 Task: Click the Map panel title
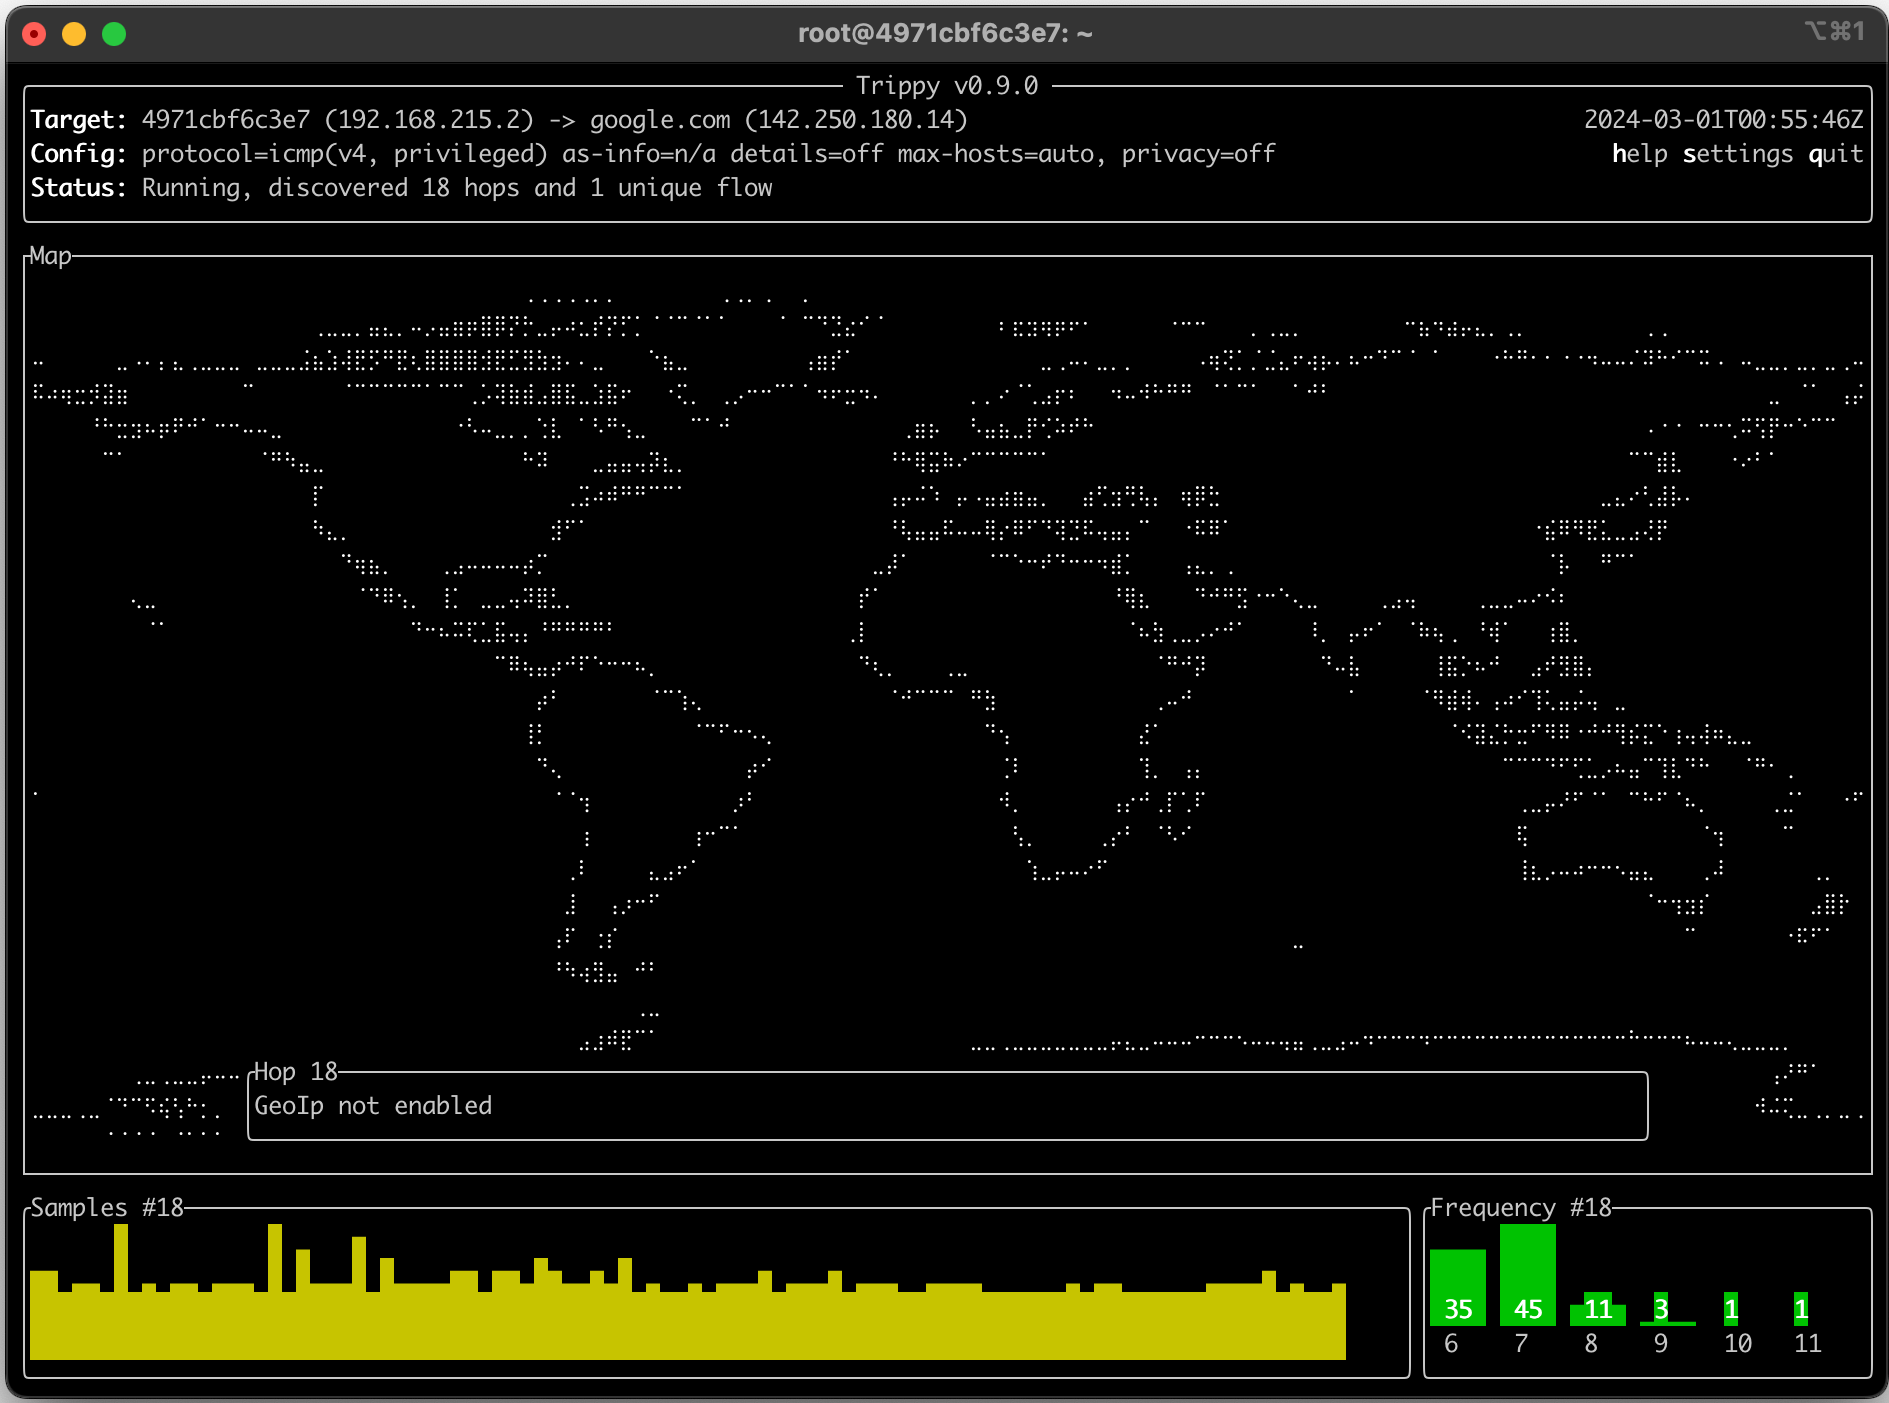click(x=50, y=256)
